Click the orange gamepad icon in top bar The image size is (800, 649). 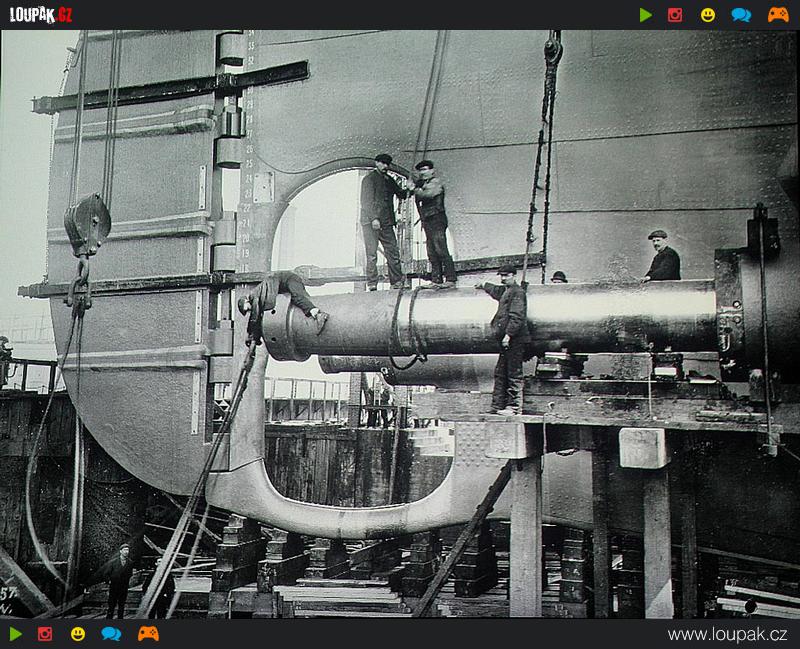(x=778, y=15)
